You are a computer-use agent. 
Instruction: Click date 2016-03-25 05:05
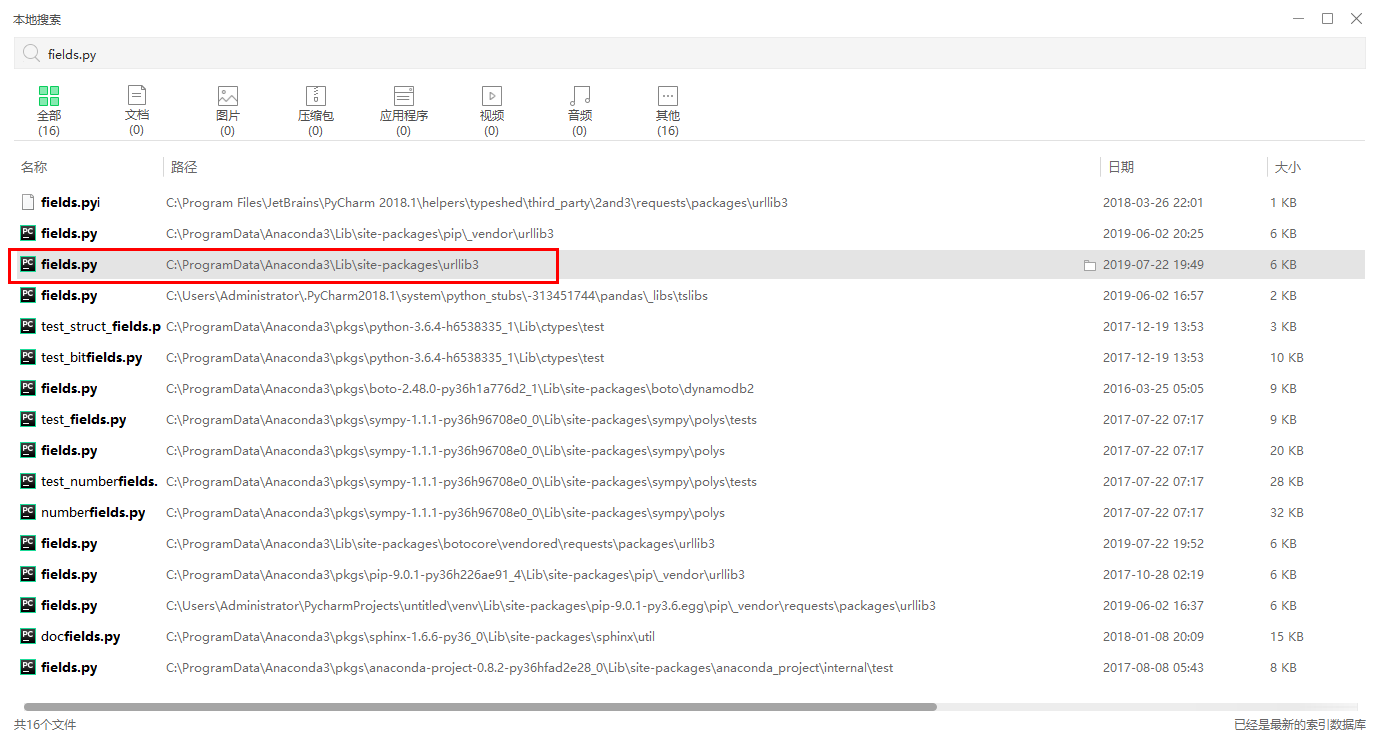[1153, 388]
